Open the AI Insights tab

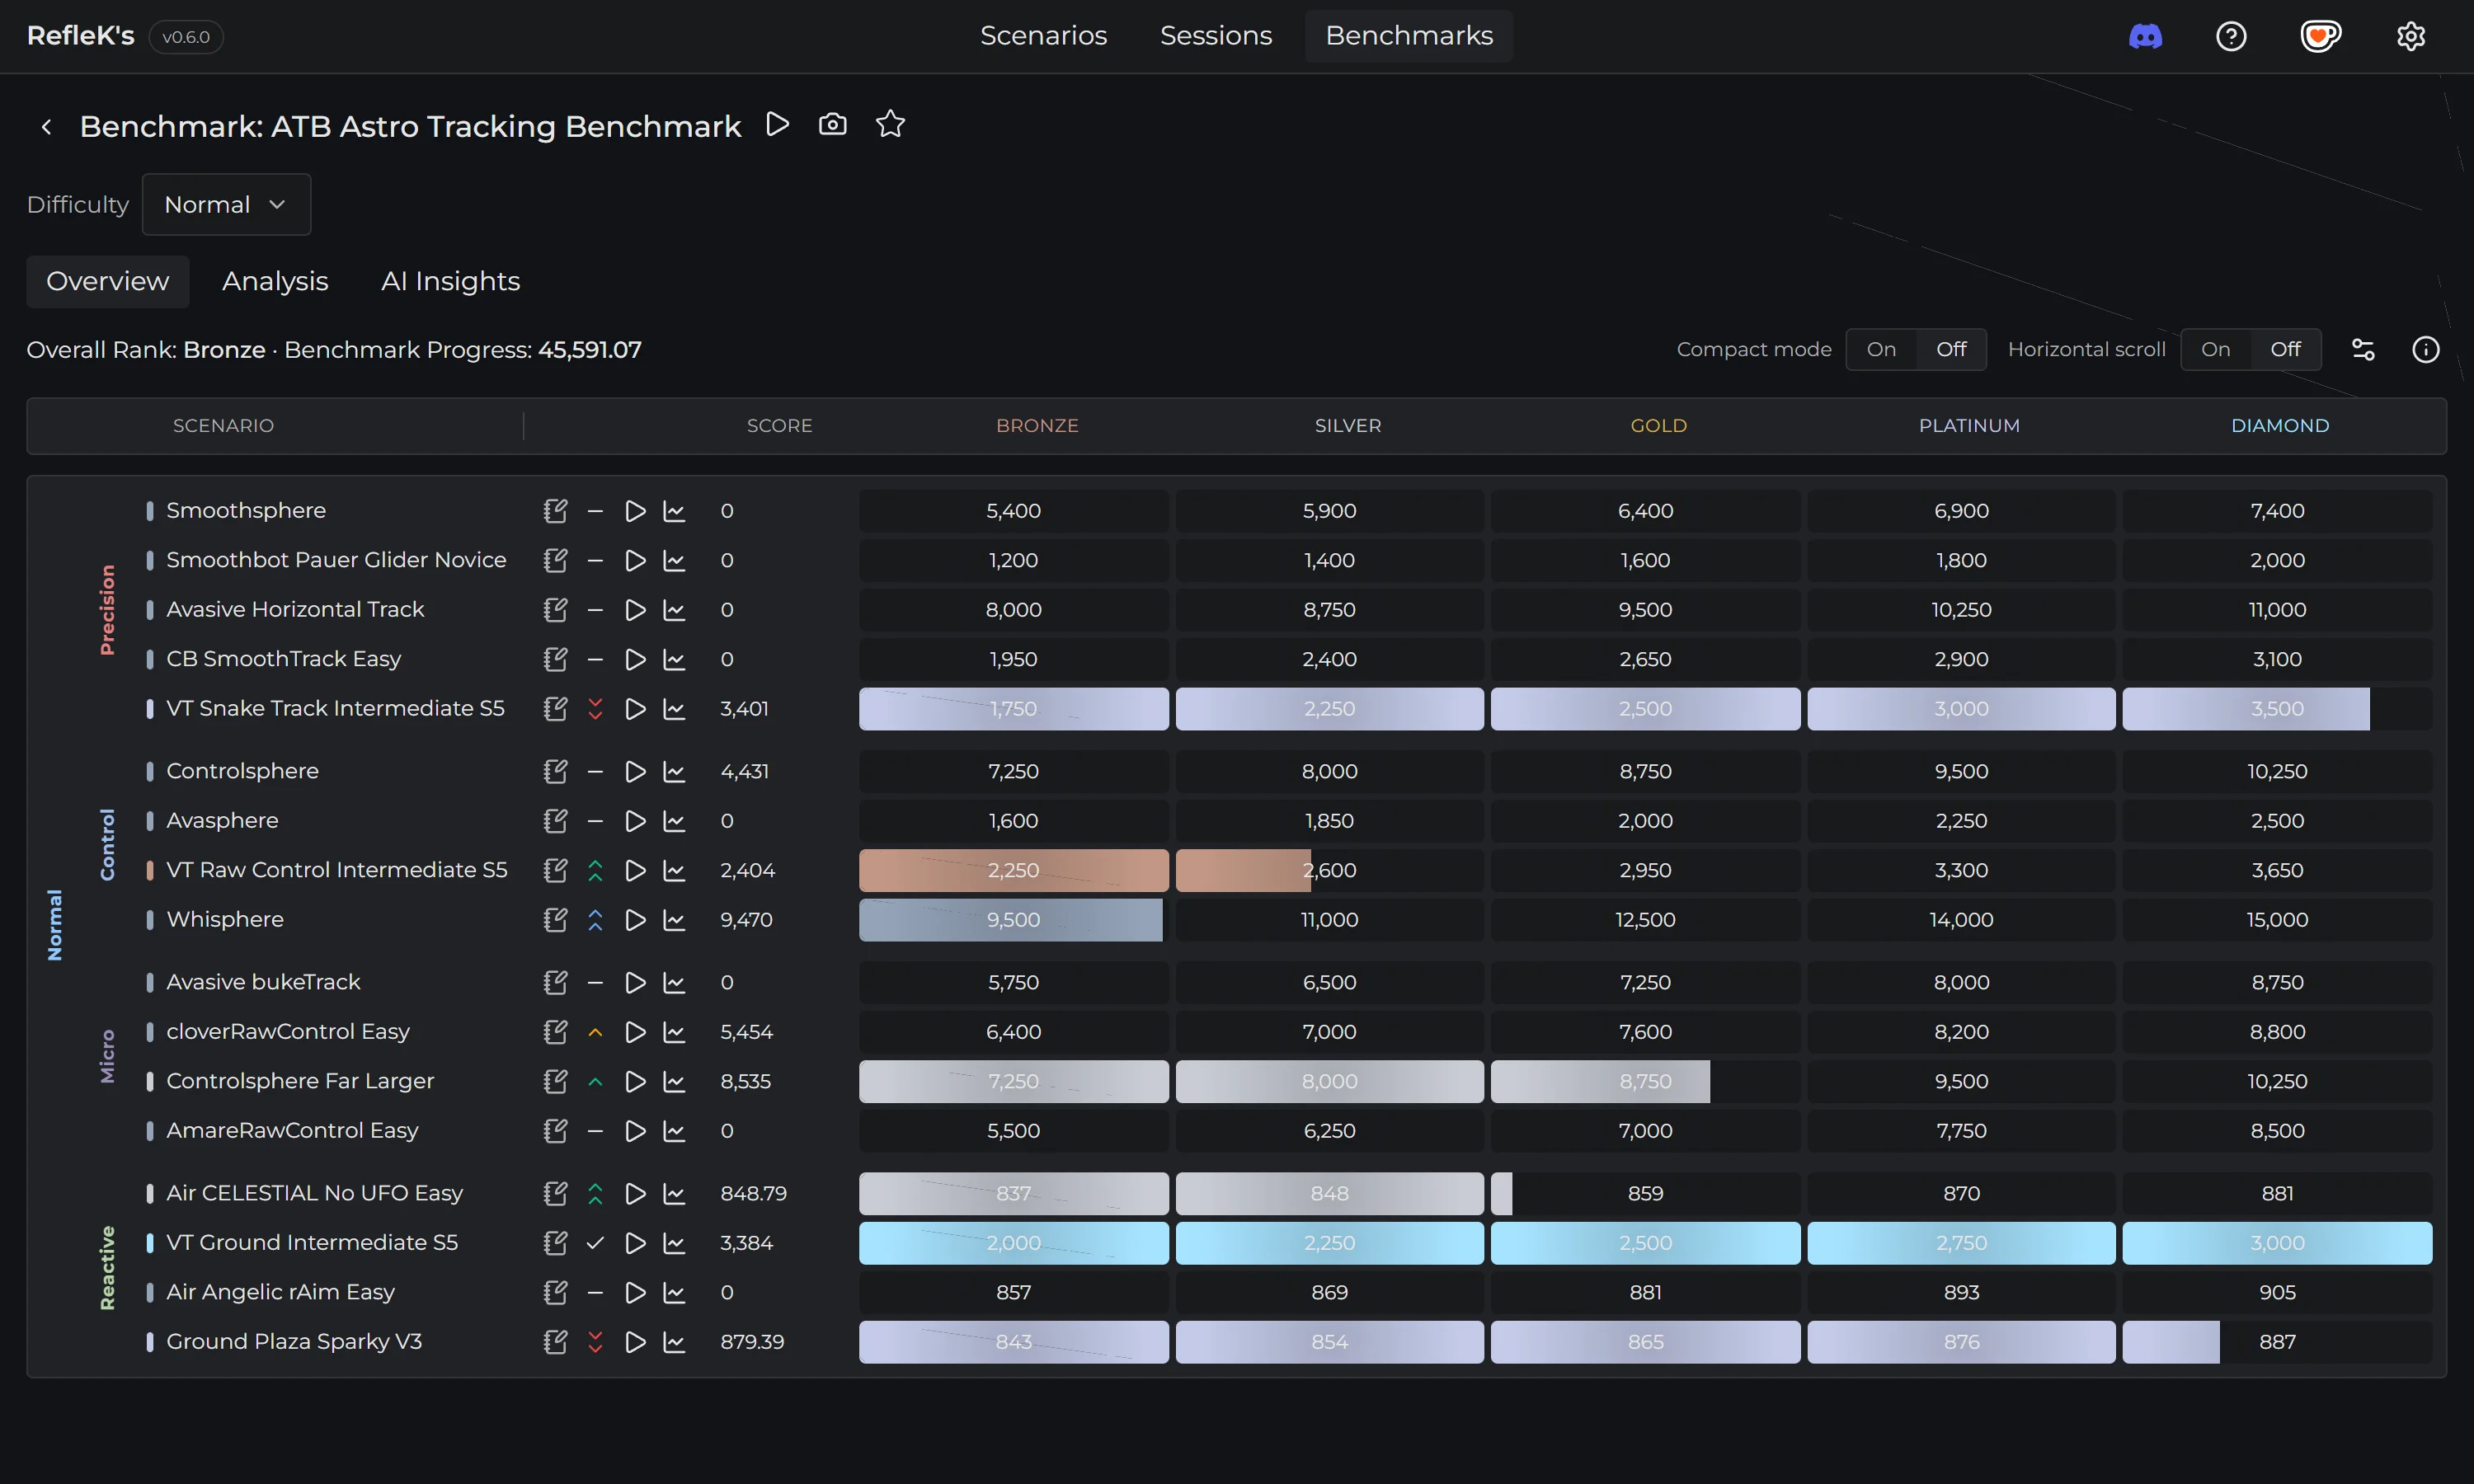(450, 282)
